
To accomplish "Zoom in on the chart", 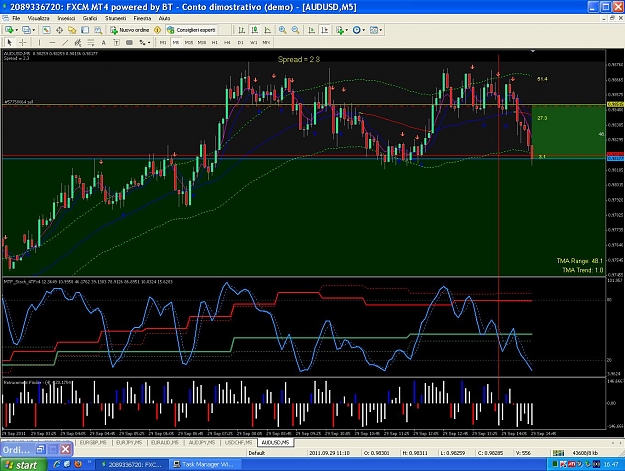I will [x=283, y=30].
